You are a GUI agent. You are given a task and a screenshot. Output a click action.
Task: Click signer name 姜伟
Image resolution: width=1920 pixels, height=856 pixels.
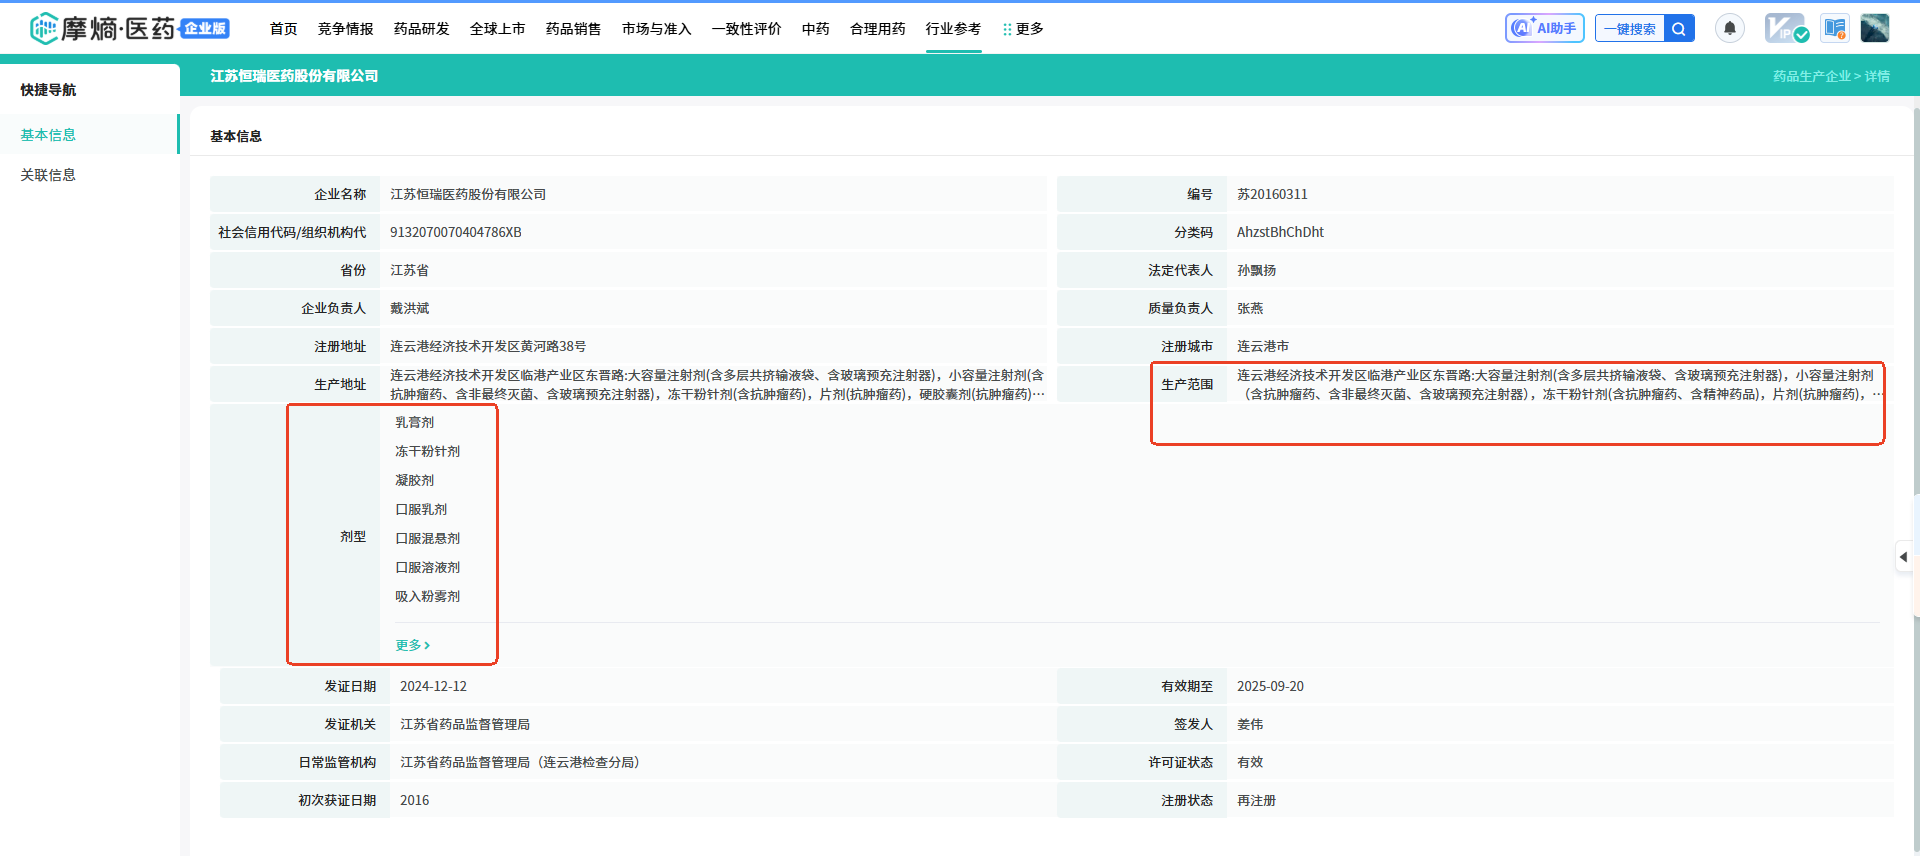pos(1250,724)
